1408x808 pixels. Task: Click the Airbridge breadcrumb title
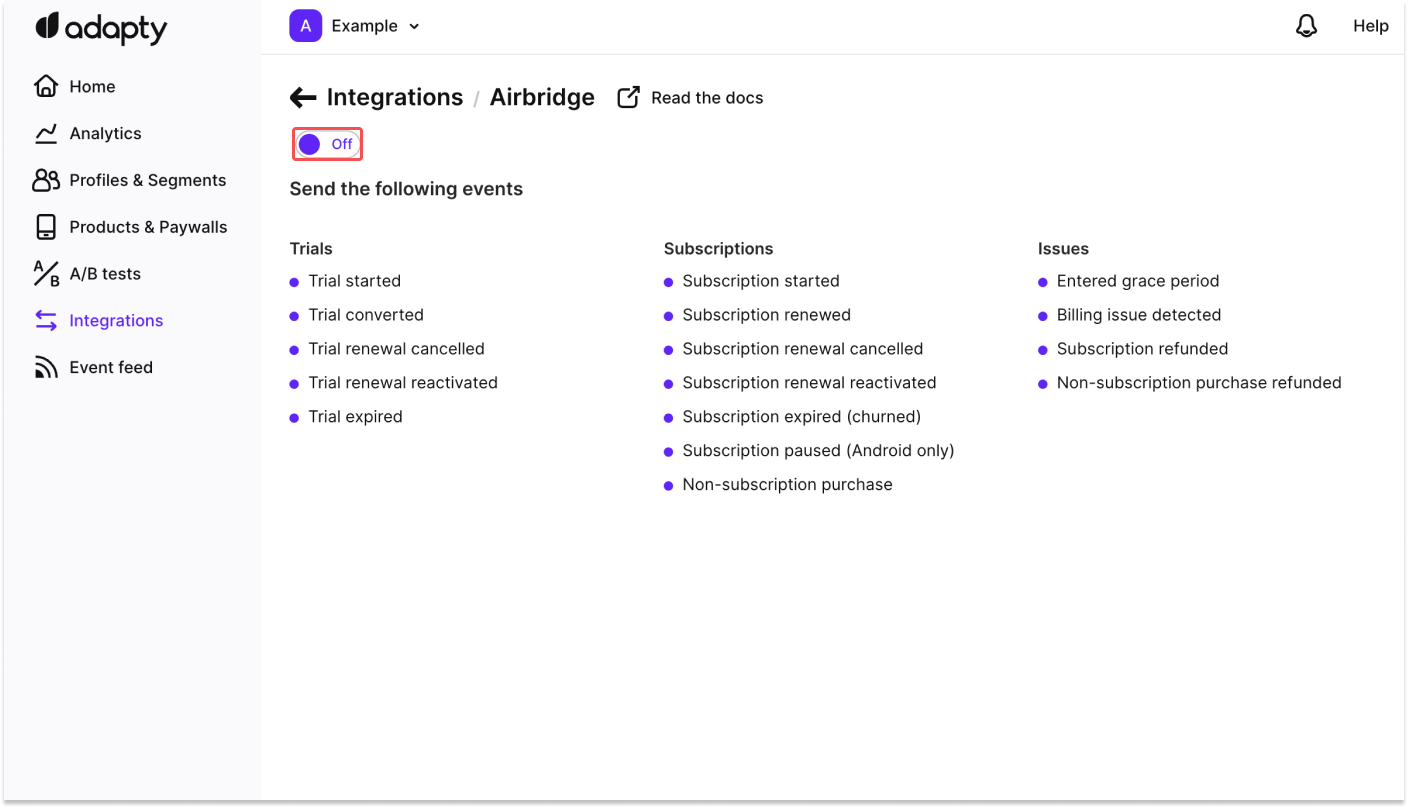(x=542, y=97)
